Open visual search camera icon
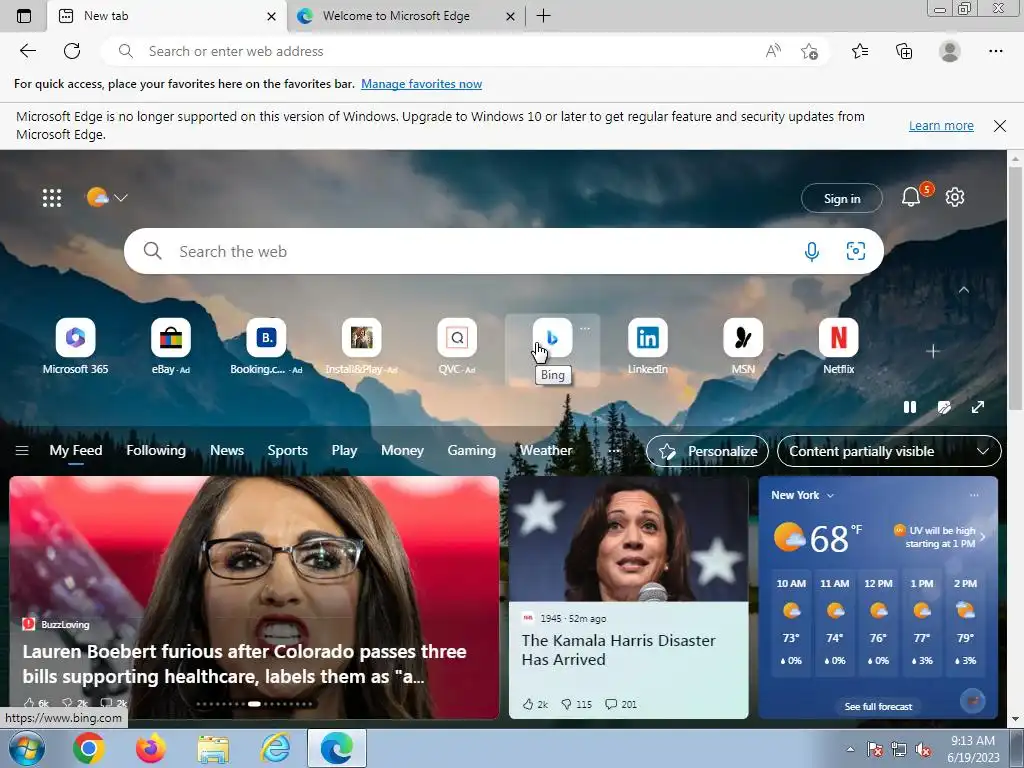The width and height of the screenshot is (1024, 768). (x=856, y=251)
